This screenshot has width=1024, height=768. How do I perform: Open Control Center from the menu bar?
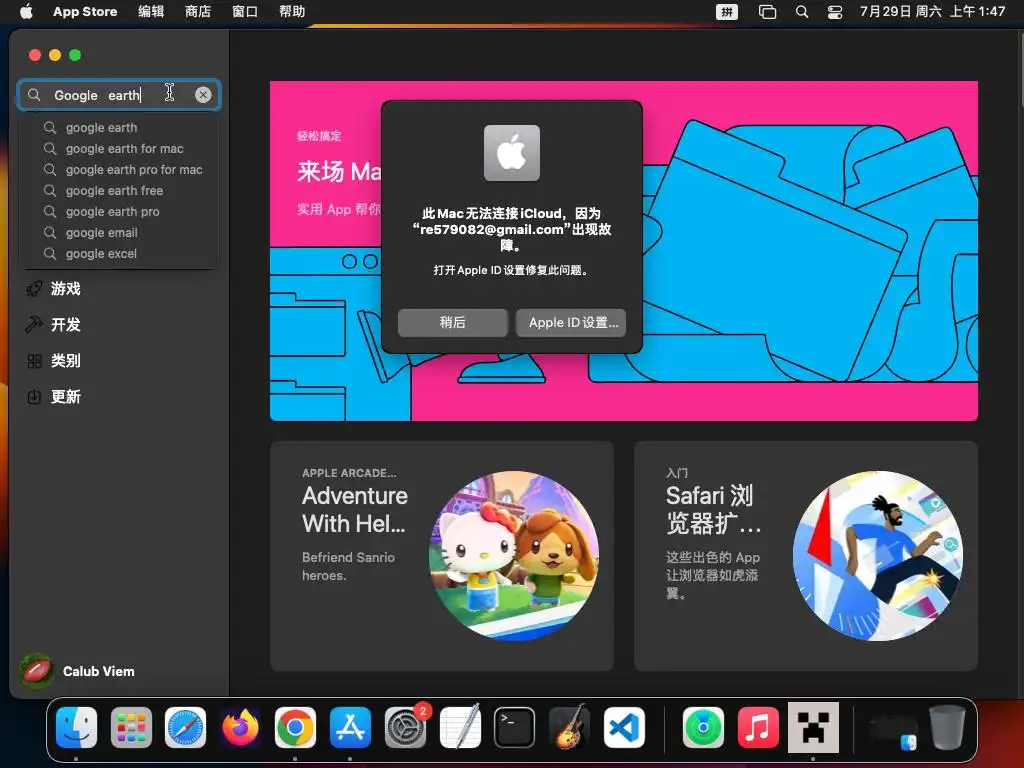pos(835,11)
